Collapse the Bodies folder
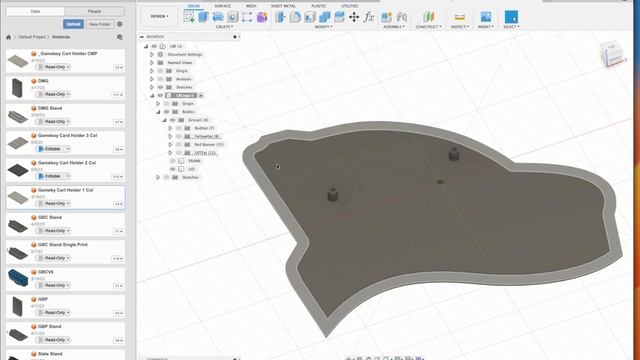Screen dimensions: 640x360 click(158, 112)
